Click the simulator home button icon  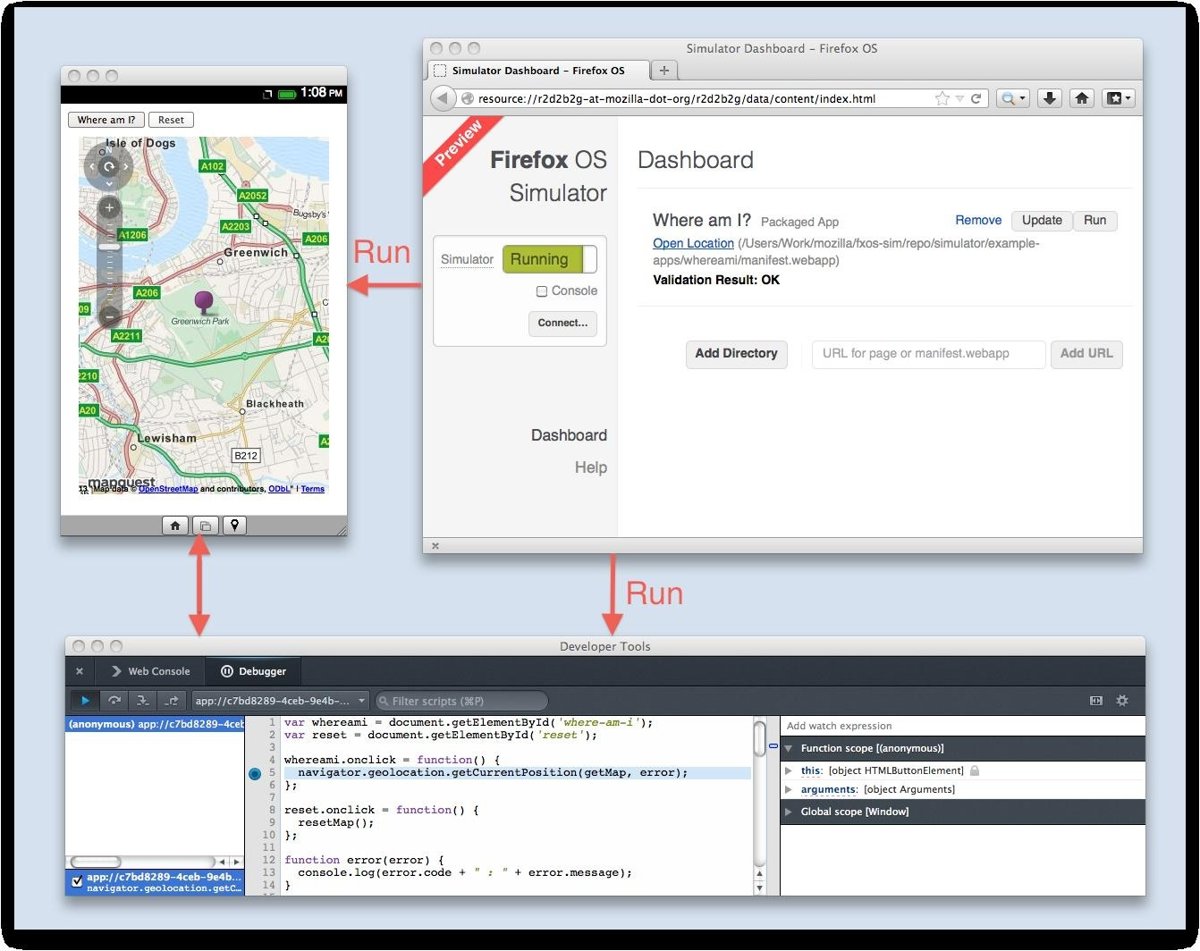pos(175,525)
